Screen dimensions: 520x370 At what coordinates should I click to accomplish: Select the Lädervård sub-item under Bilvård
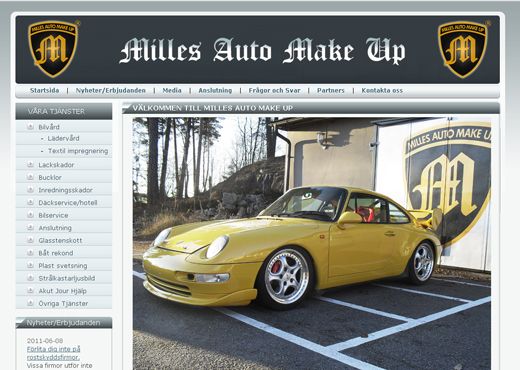click(x=63, y=138)
